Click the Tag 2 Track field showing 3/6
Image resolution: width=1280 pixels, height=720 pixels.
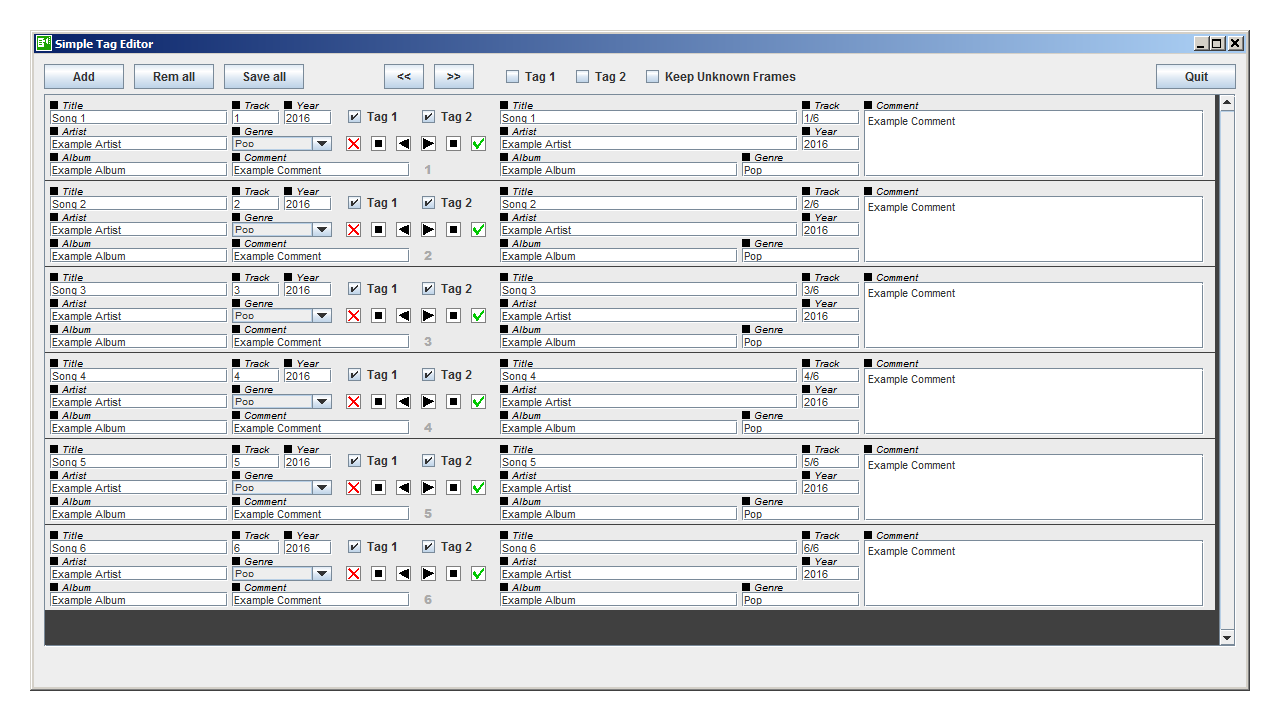coord(830,290)
